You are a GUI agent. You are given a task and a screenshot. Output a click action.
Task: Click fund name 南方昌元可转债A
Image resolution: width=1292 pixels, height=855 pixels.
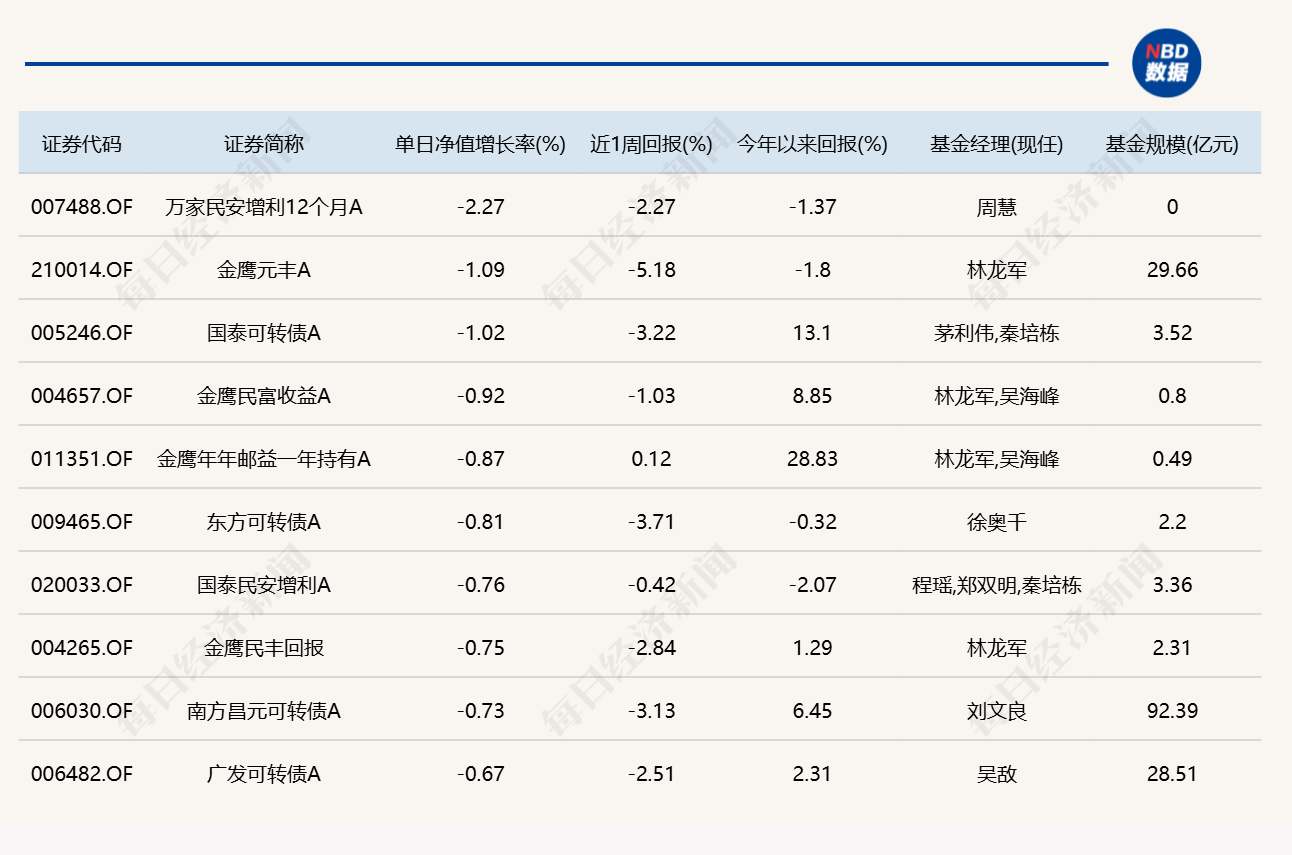tap(264, 711)
